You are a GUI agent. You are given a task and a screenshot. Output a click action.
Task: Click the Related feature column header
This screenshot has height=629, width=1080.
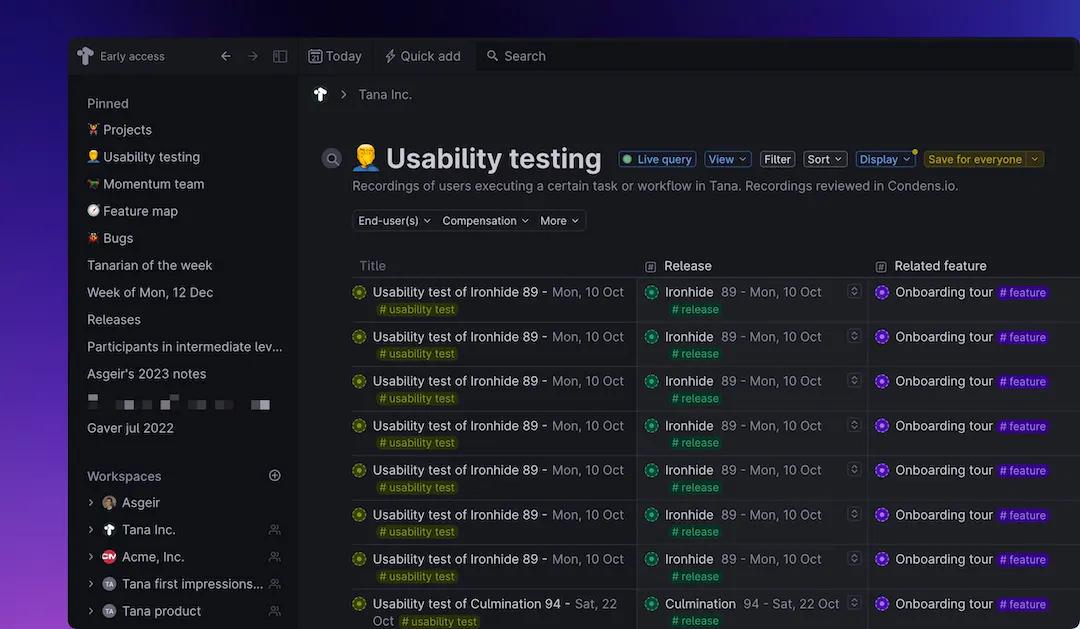pyautogui.click(x=940, y=266)
